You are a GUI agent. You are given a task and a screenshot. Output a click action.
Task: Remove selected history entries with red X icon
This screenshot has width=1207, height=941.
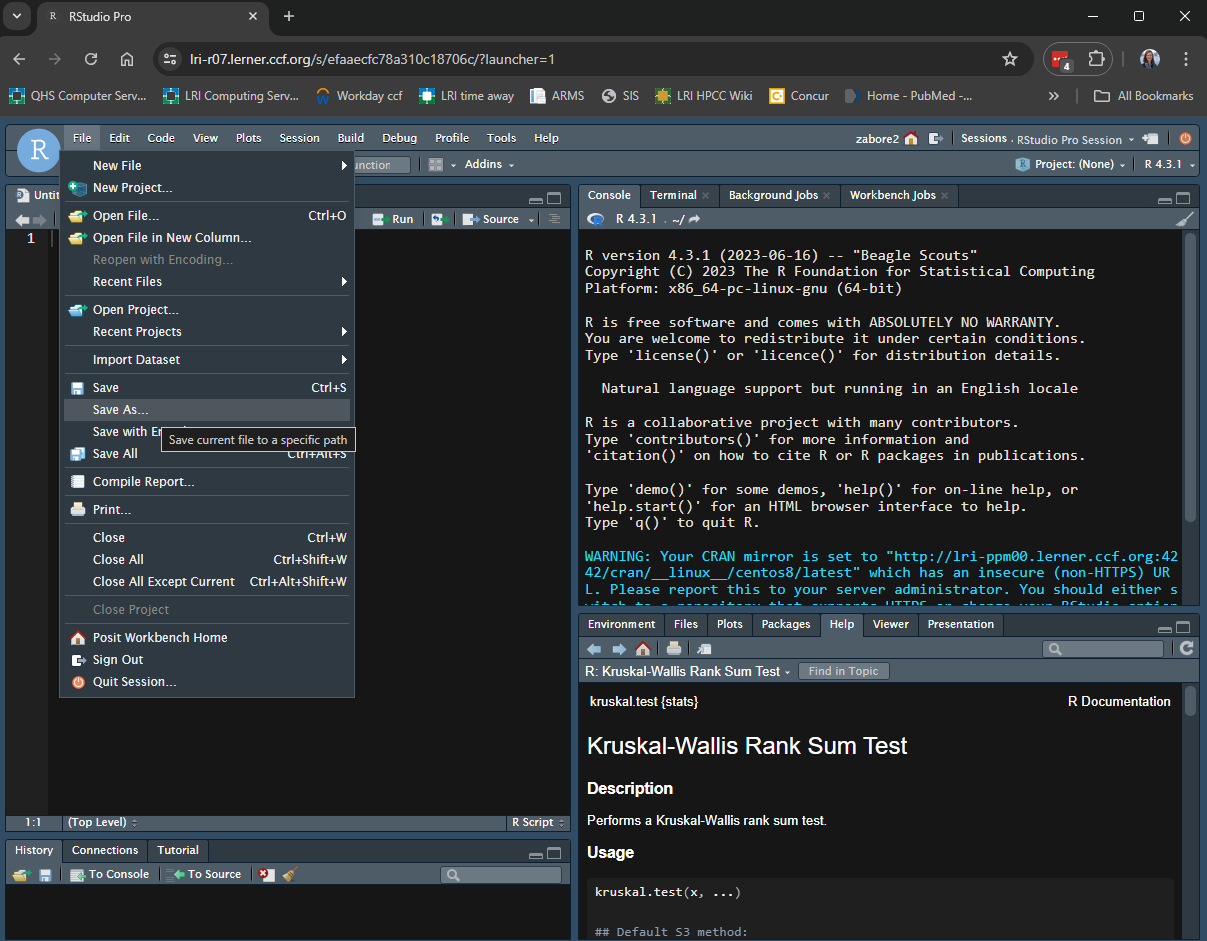pos(265,874)
